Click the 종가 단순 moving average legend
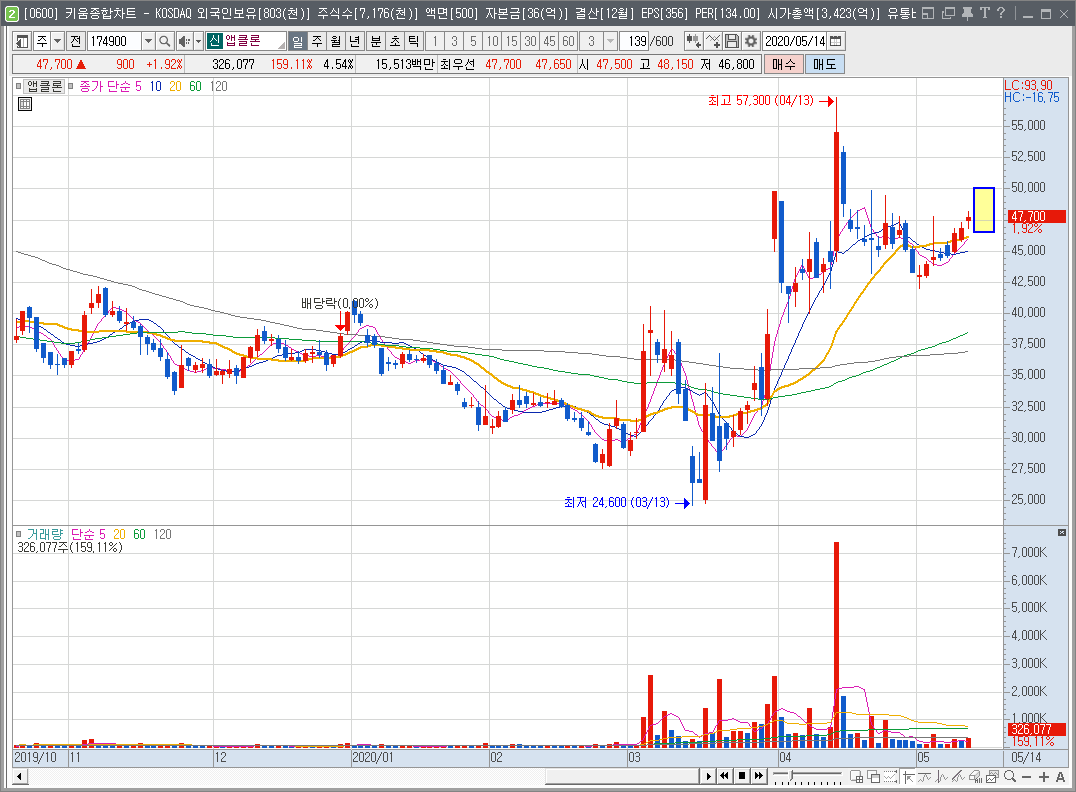The width and height of the screenshot is (1076, 792). pos(105,86)
